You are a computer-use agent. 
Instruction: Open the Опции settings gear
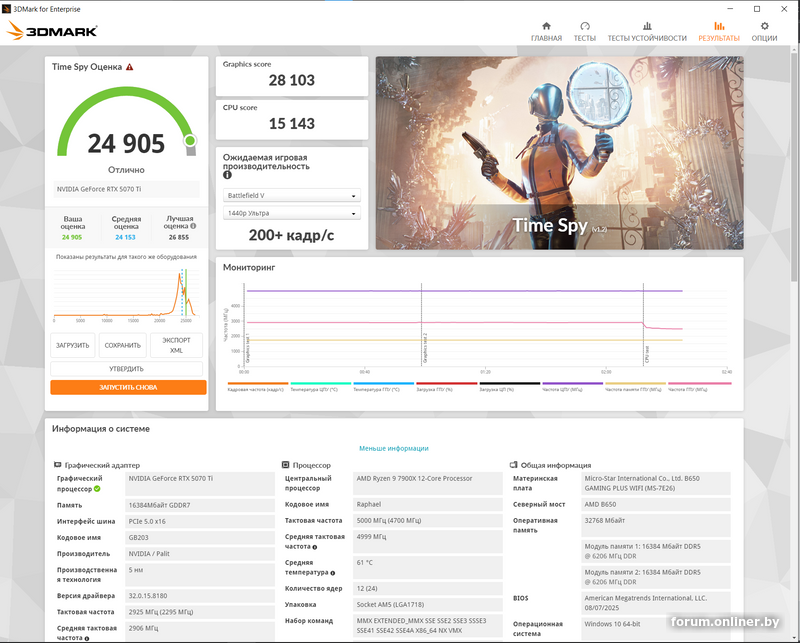pos(764,32)
